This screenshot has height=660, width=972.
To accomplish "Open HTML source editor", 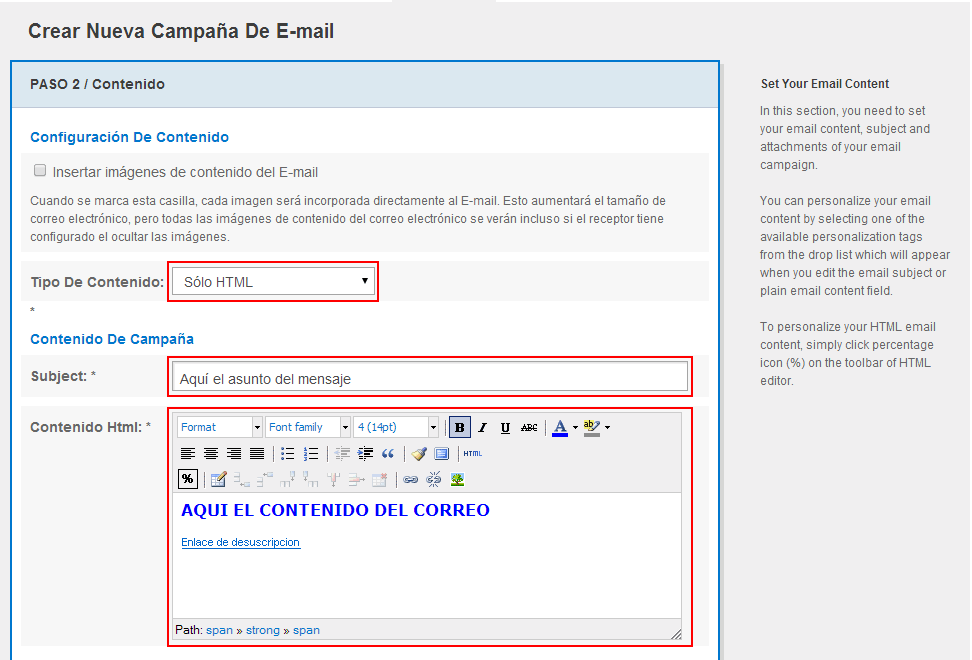I will tap(473, 454).
